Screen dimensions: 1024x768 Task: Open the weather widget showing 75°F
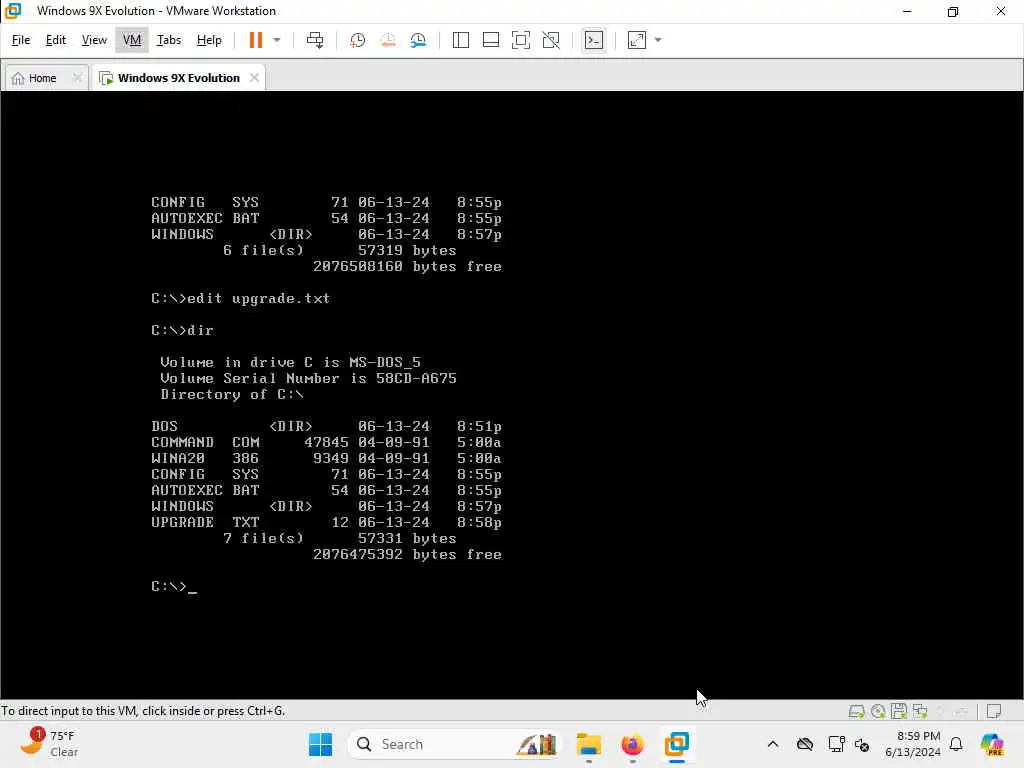click(x=48, y=744)
